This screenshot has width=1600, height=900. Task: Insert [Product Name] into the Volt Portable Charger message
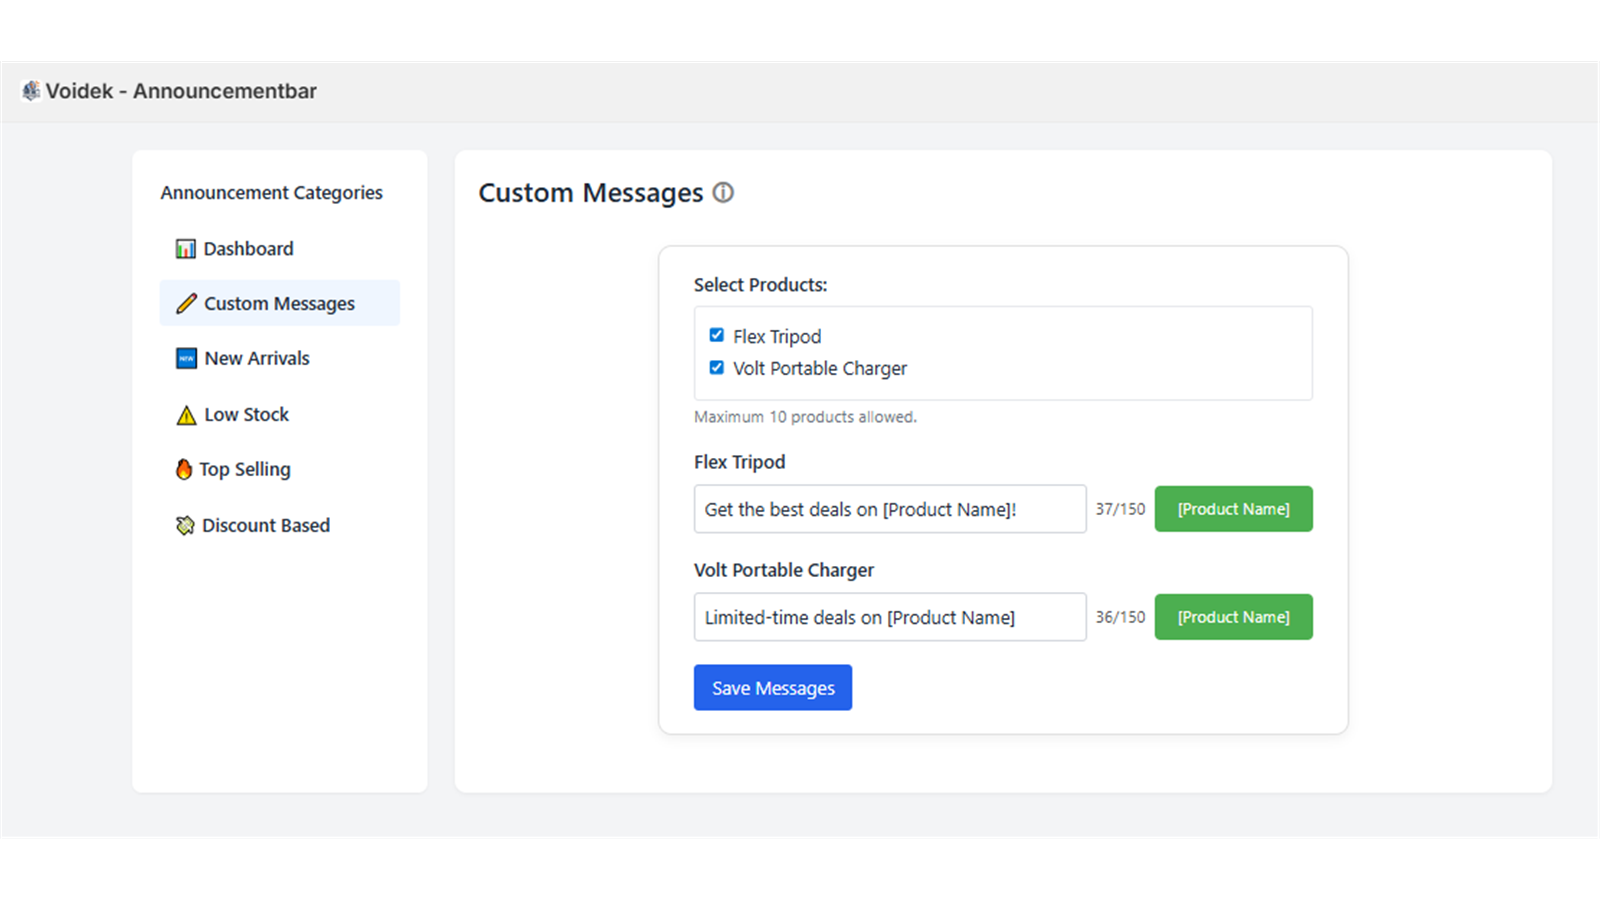[x=1233, y=616]
